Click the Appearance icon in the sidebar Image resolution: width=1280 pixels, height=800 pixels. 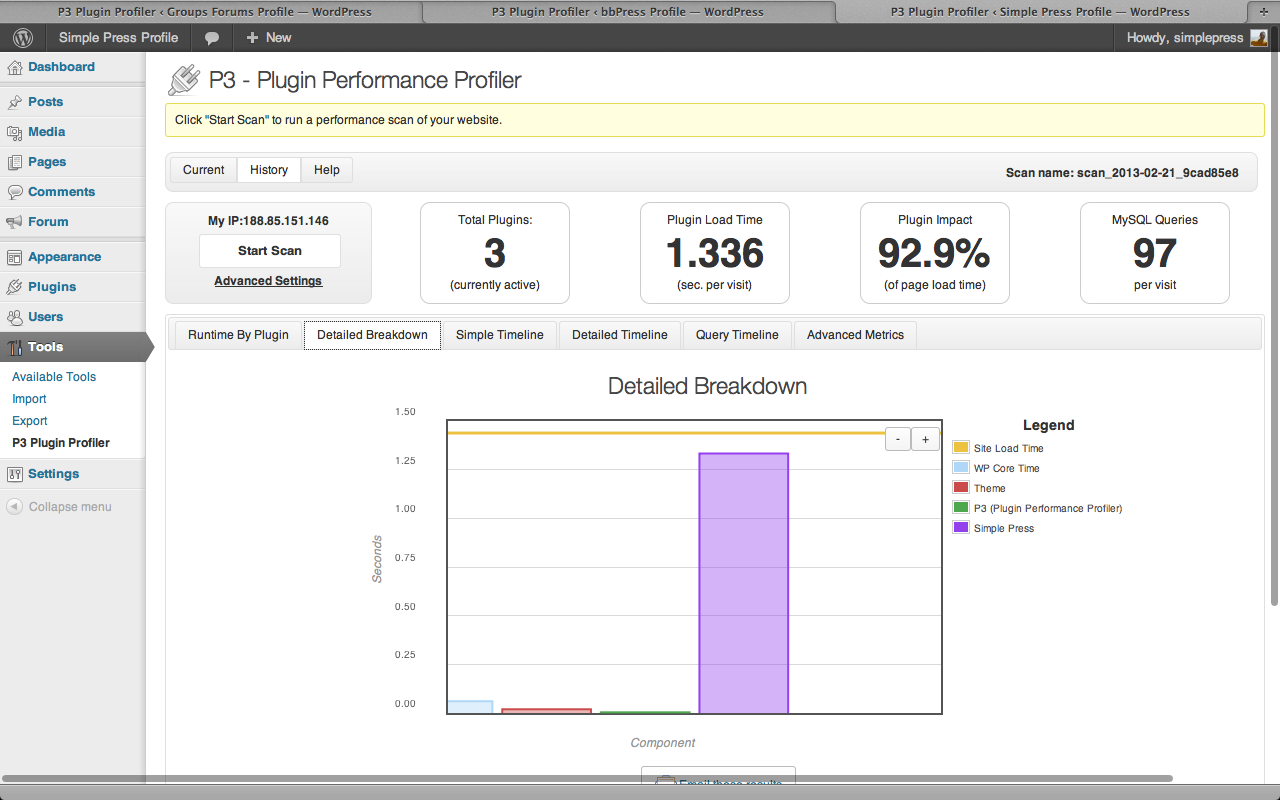[x=15, y=257]
